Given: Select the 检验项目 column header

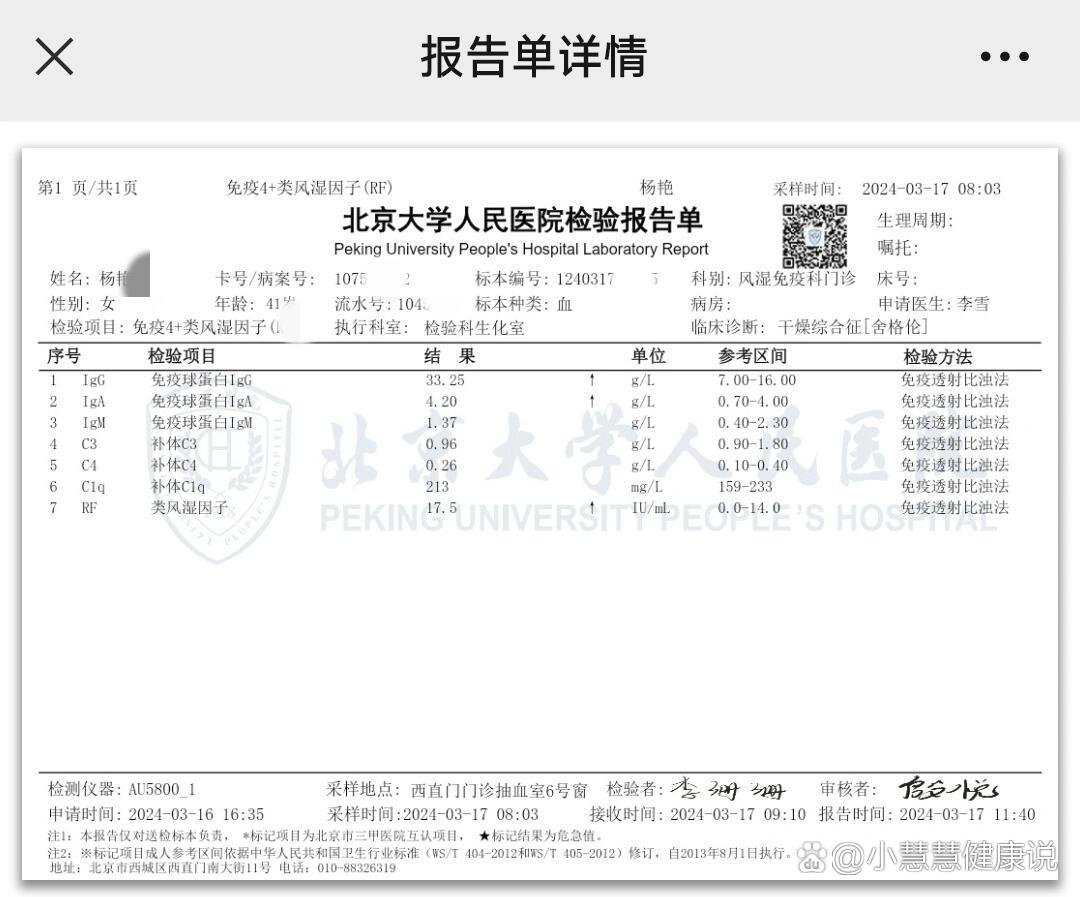Looking at the screenshot, I should point(180,356).
